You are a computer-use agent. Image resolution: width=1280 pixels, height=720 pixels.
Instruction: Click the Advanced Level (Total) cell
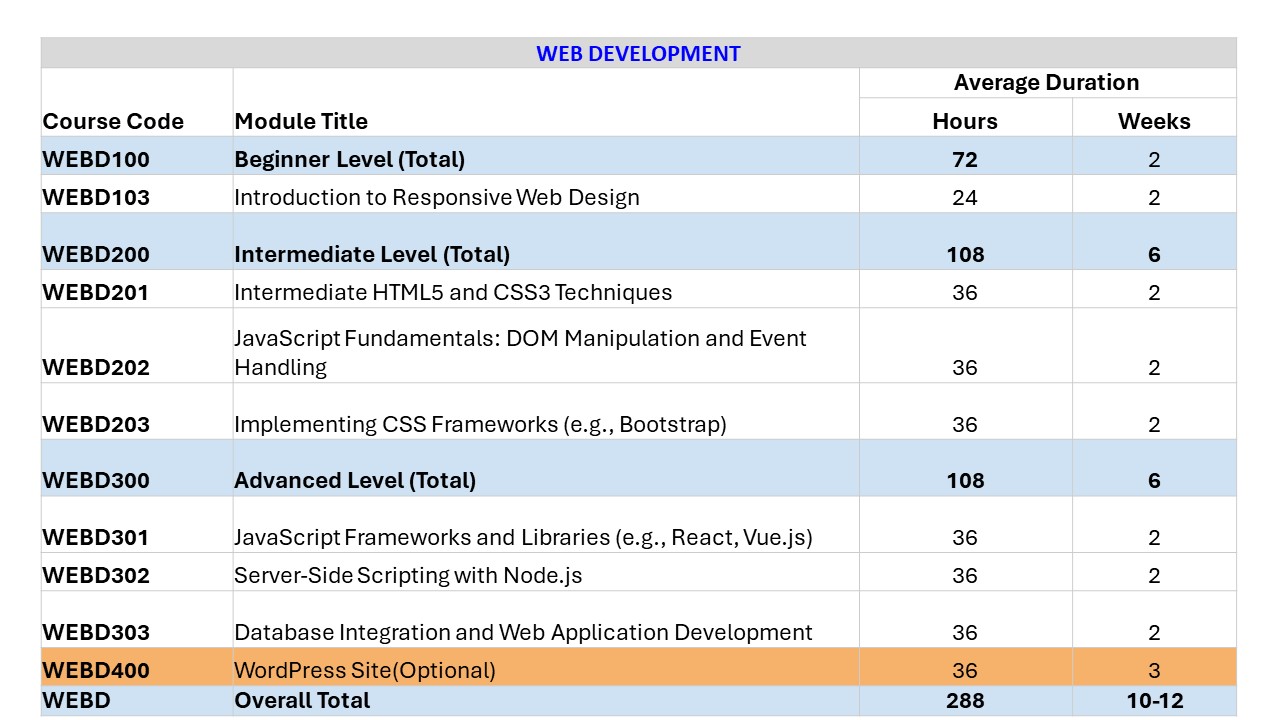[x=354, y=480]
